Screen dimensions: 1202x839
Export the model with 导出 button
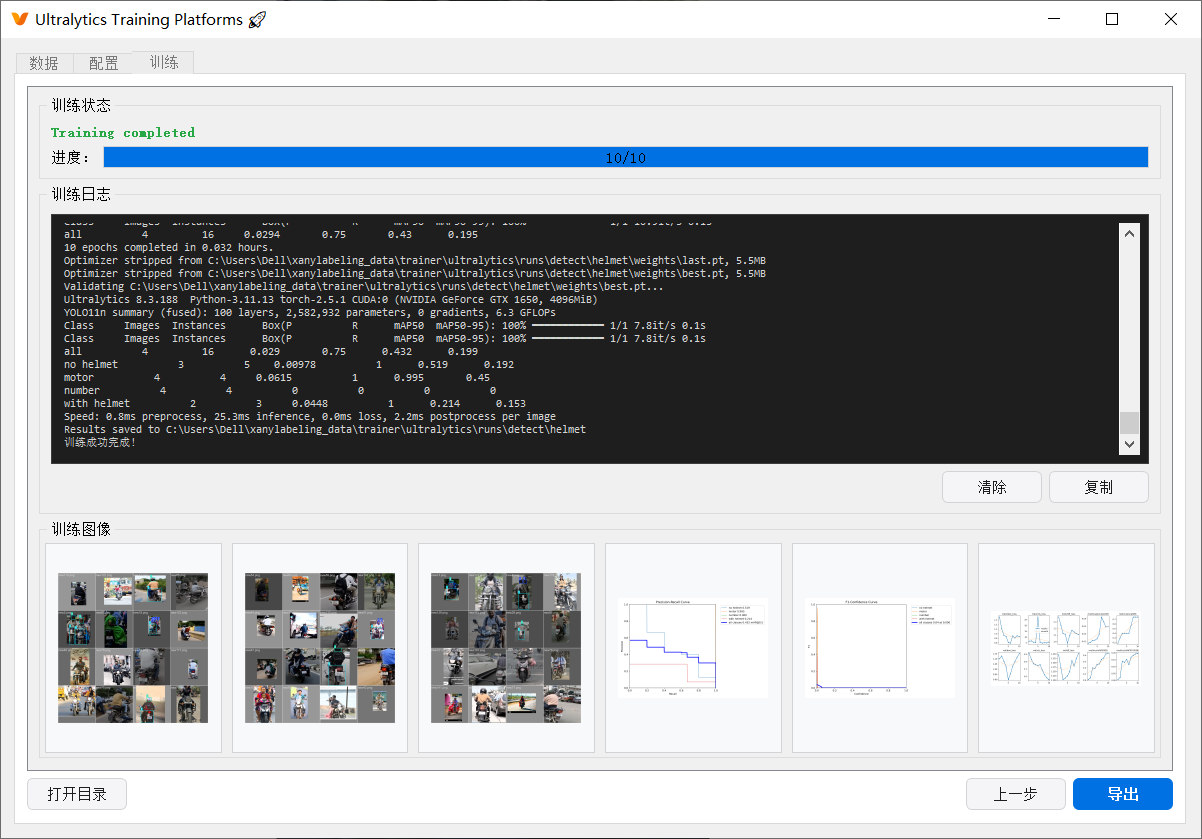click(1123, 794)
